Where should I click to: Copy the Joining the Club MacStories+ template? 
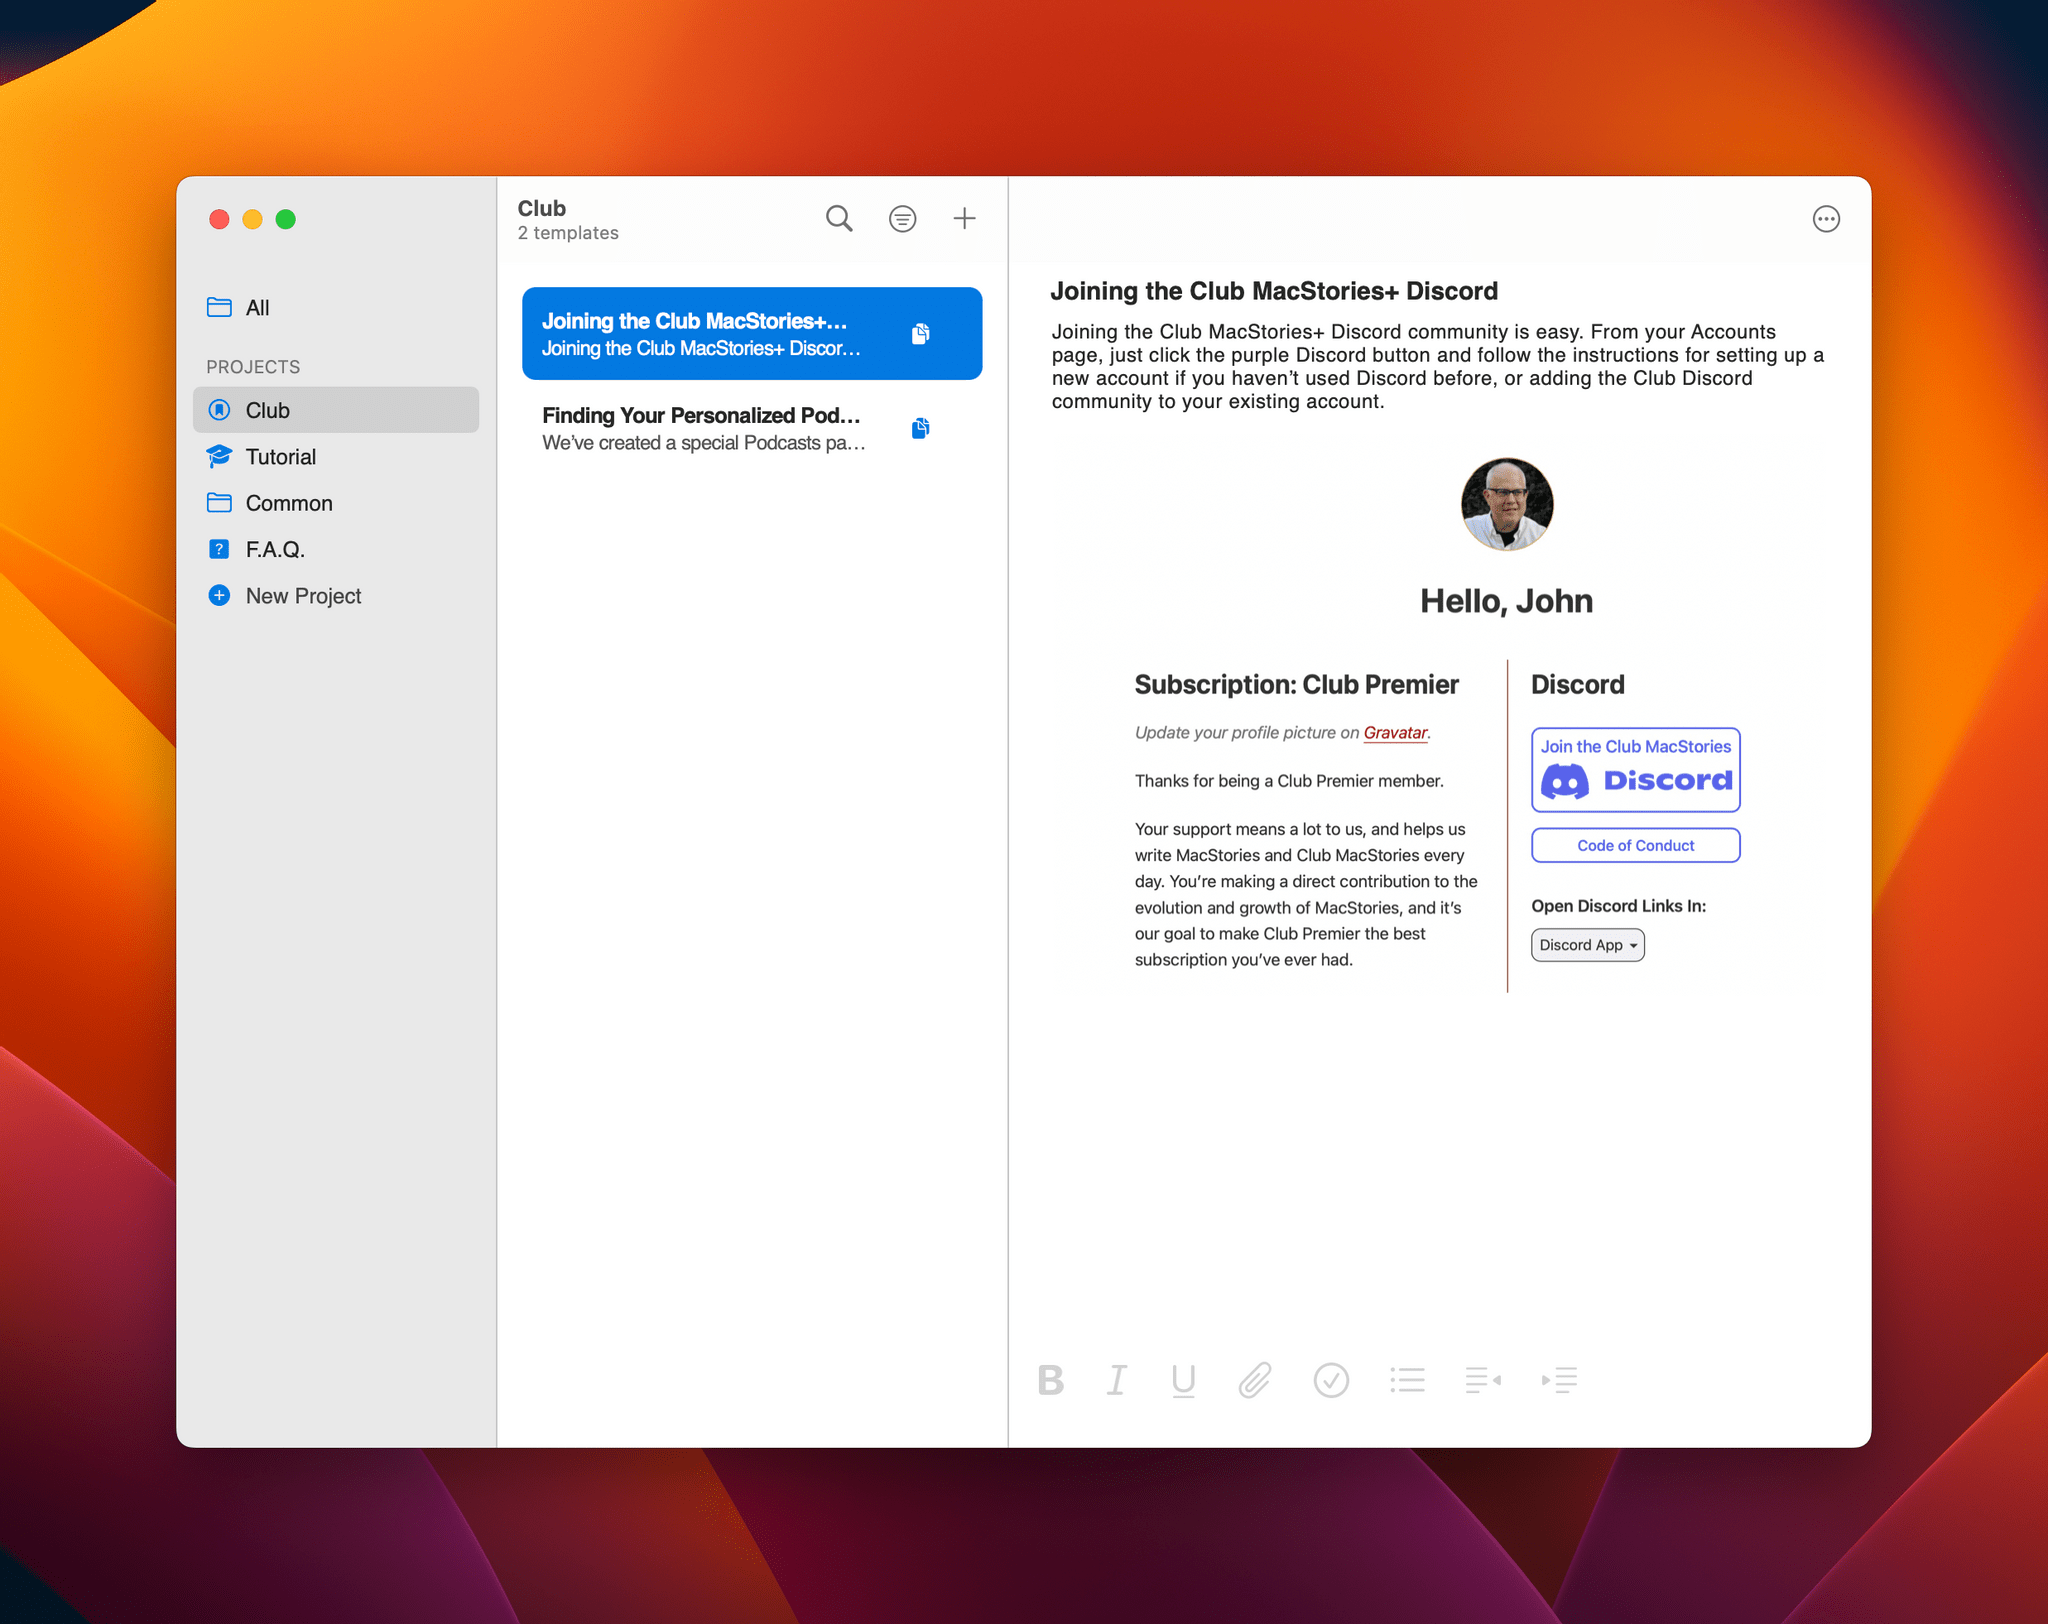coord(921,334)
